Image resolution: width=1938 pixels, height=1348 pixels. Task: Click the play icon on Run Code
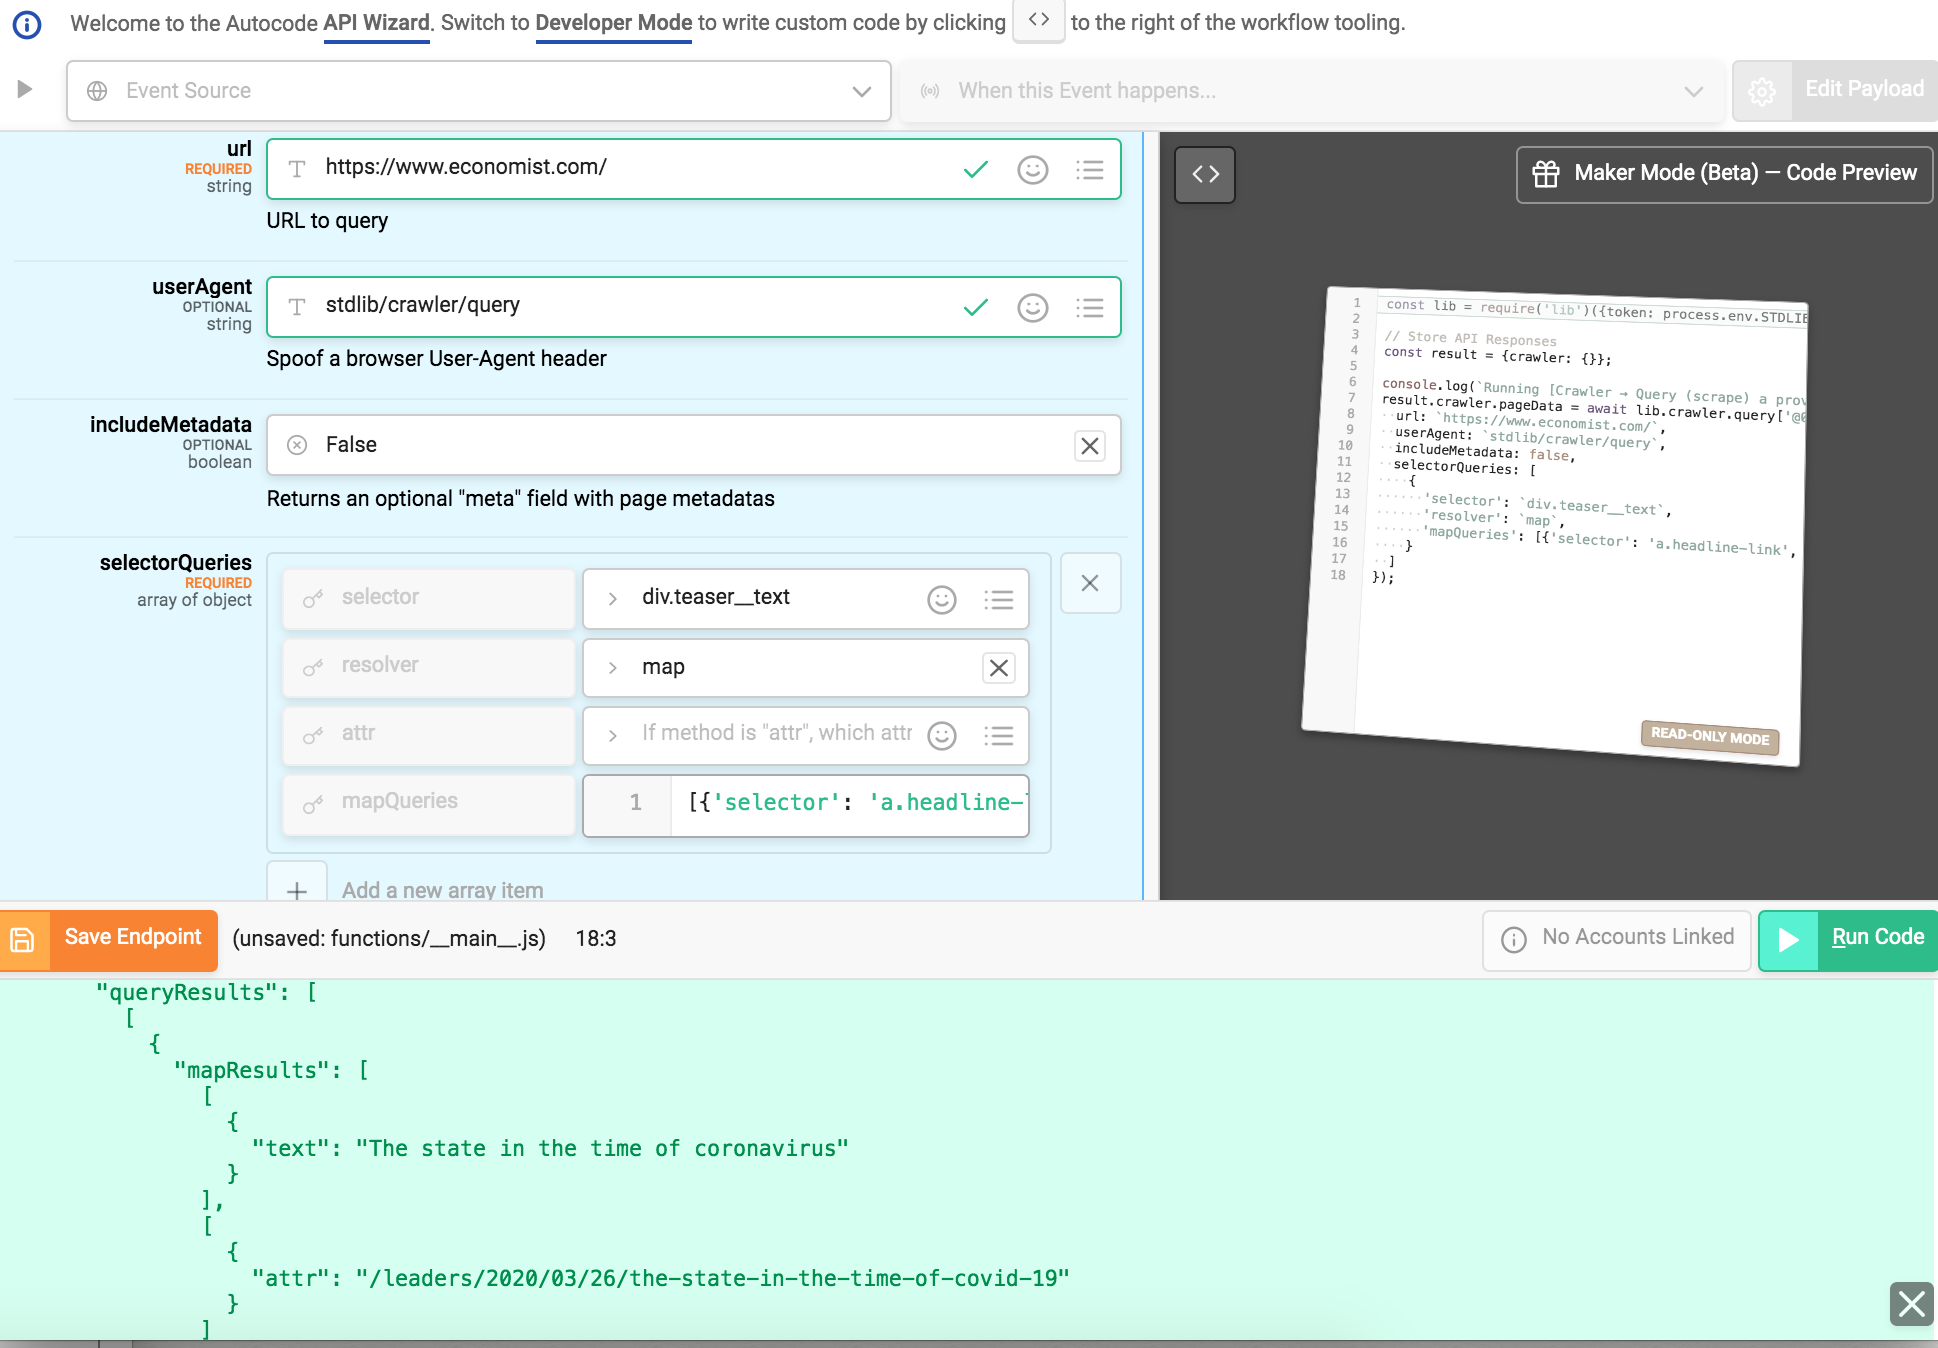coord(1789,940)
